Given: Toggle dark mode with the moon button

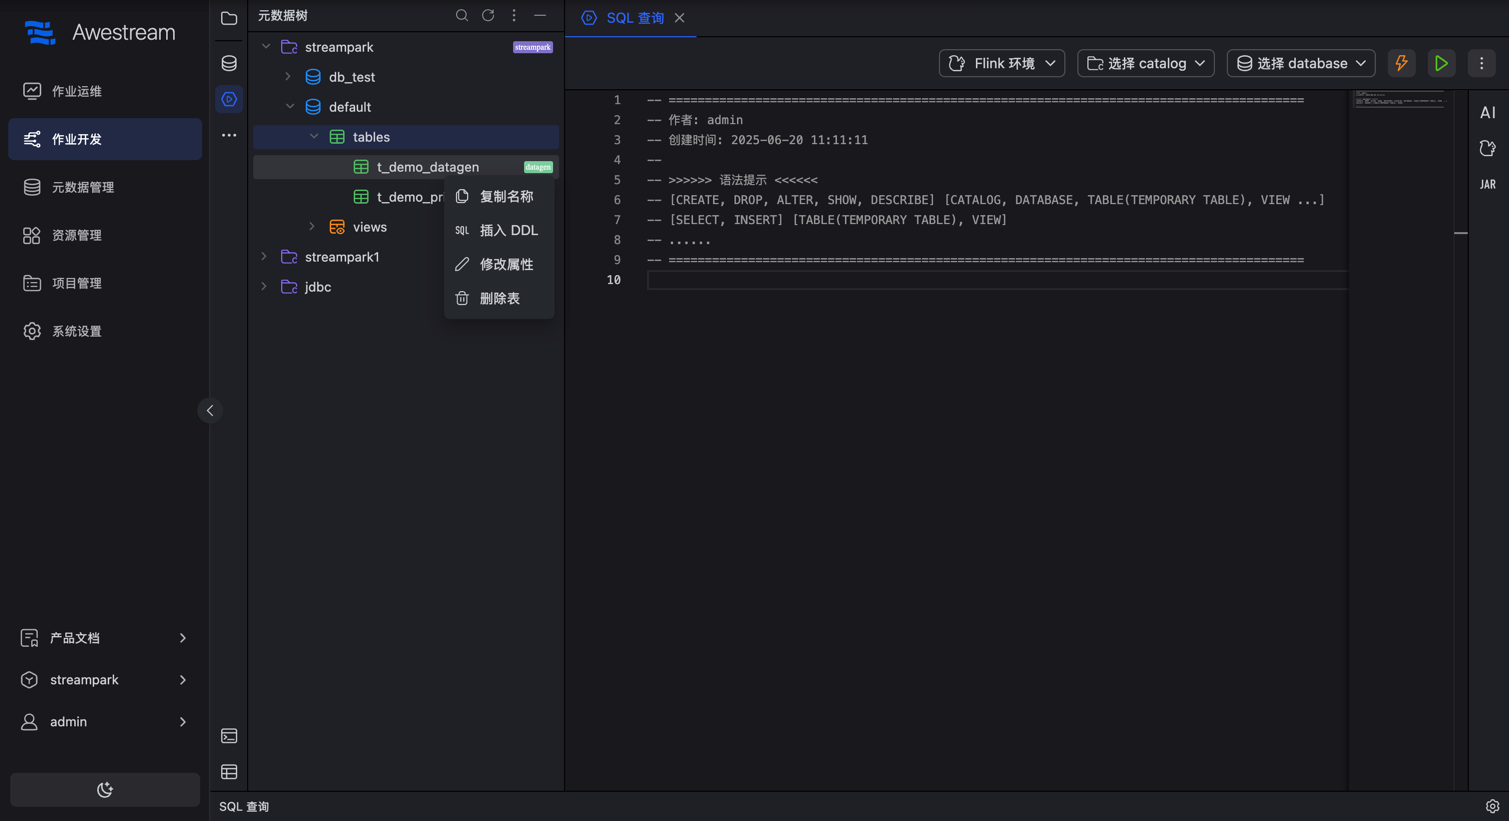Looking at the screenshot, I should (105, 790).
